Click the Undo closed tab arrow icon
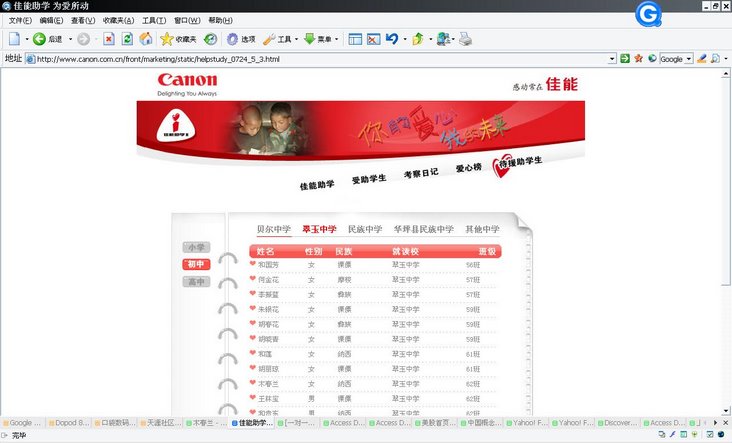732x443 pixels. pos(392,39)
